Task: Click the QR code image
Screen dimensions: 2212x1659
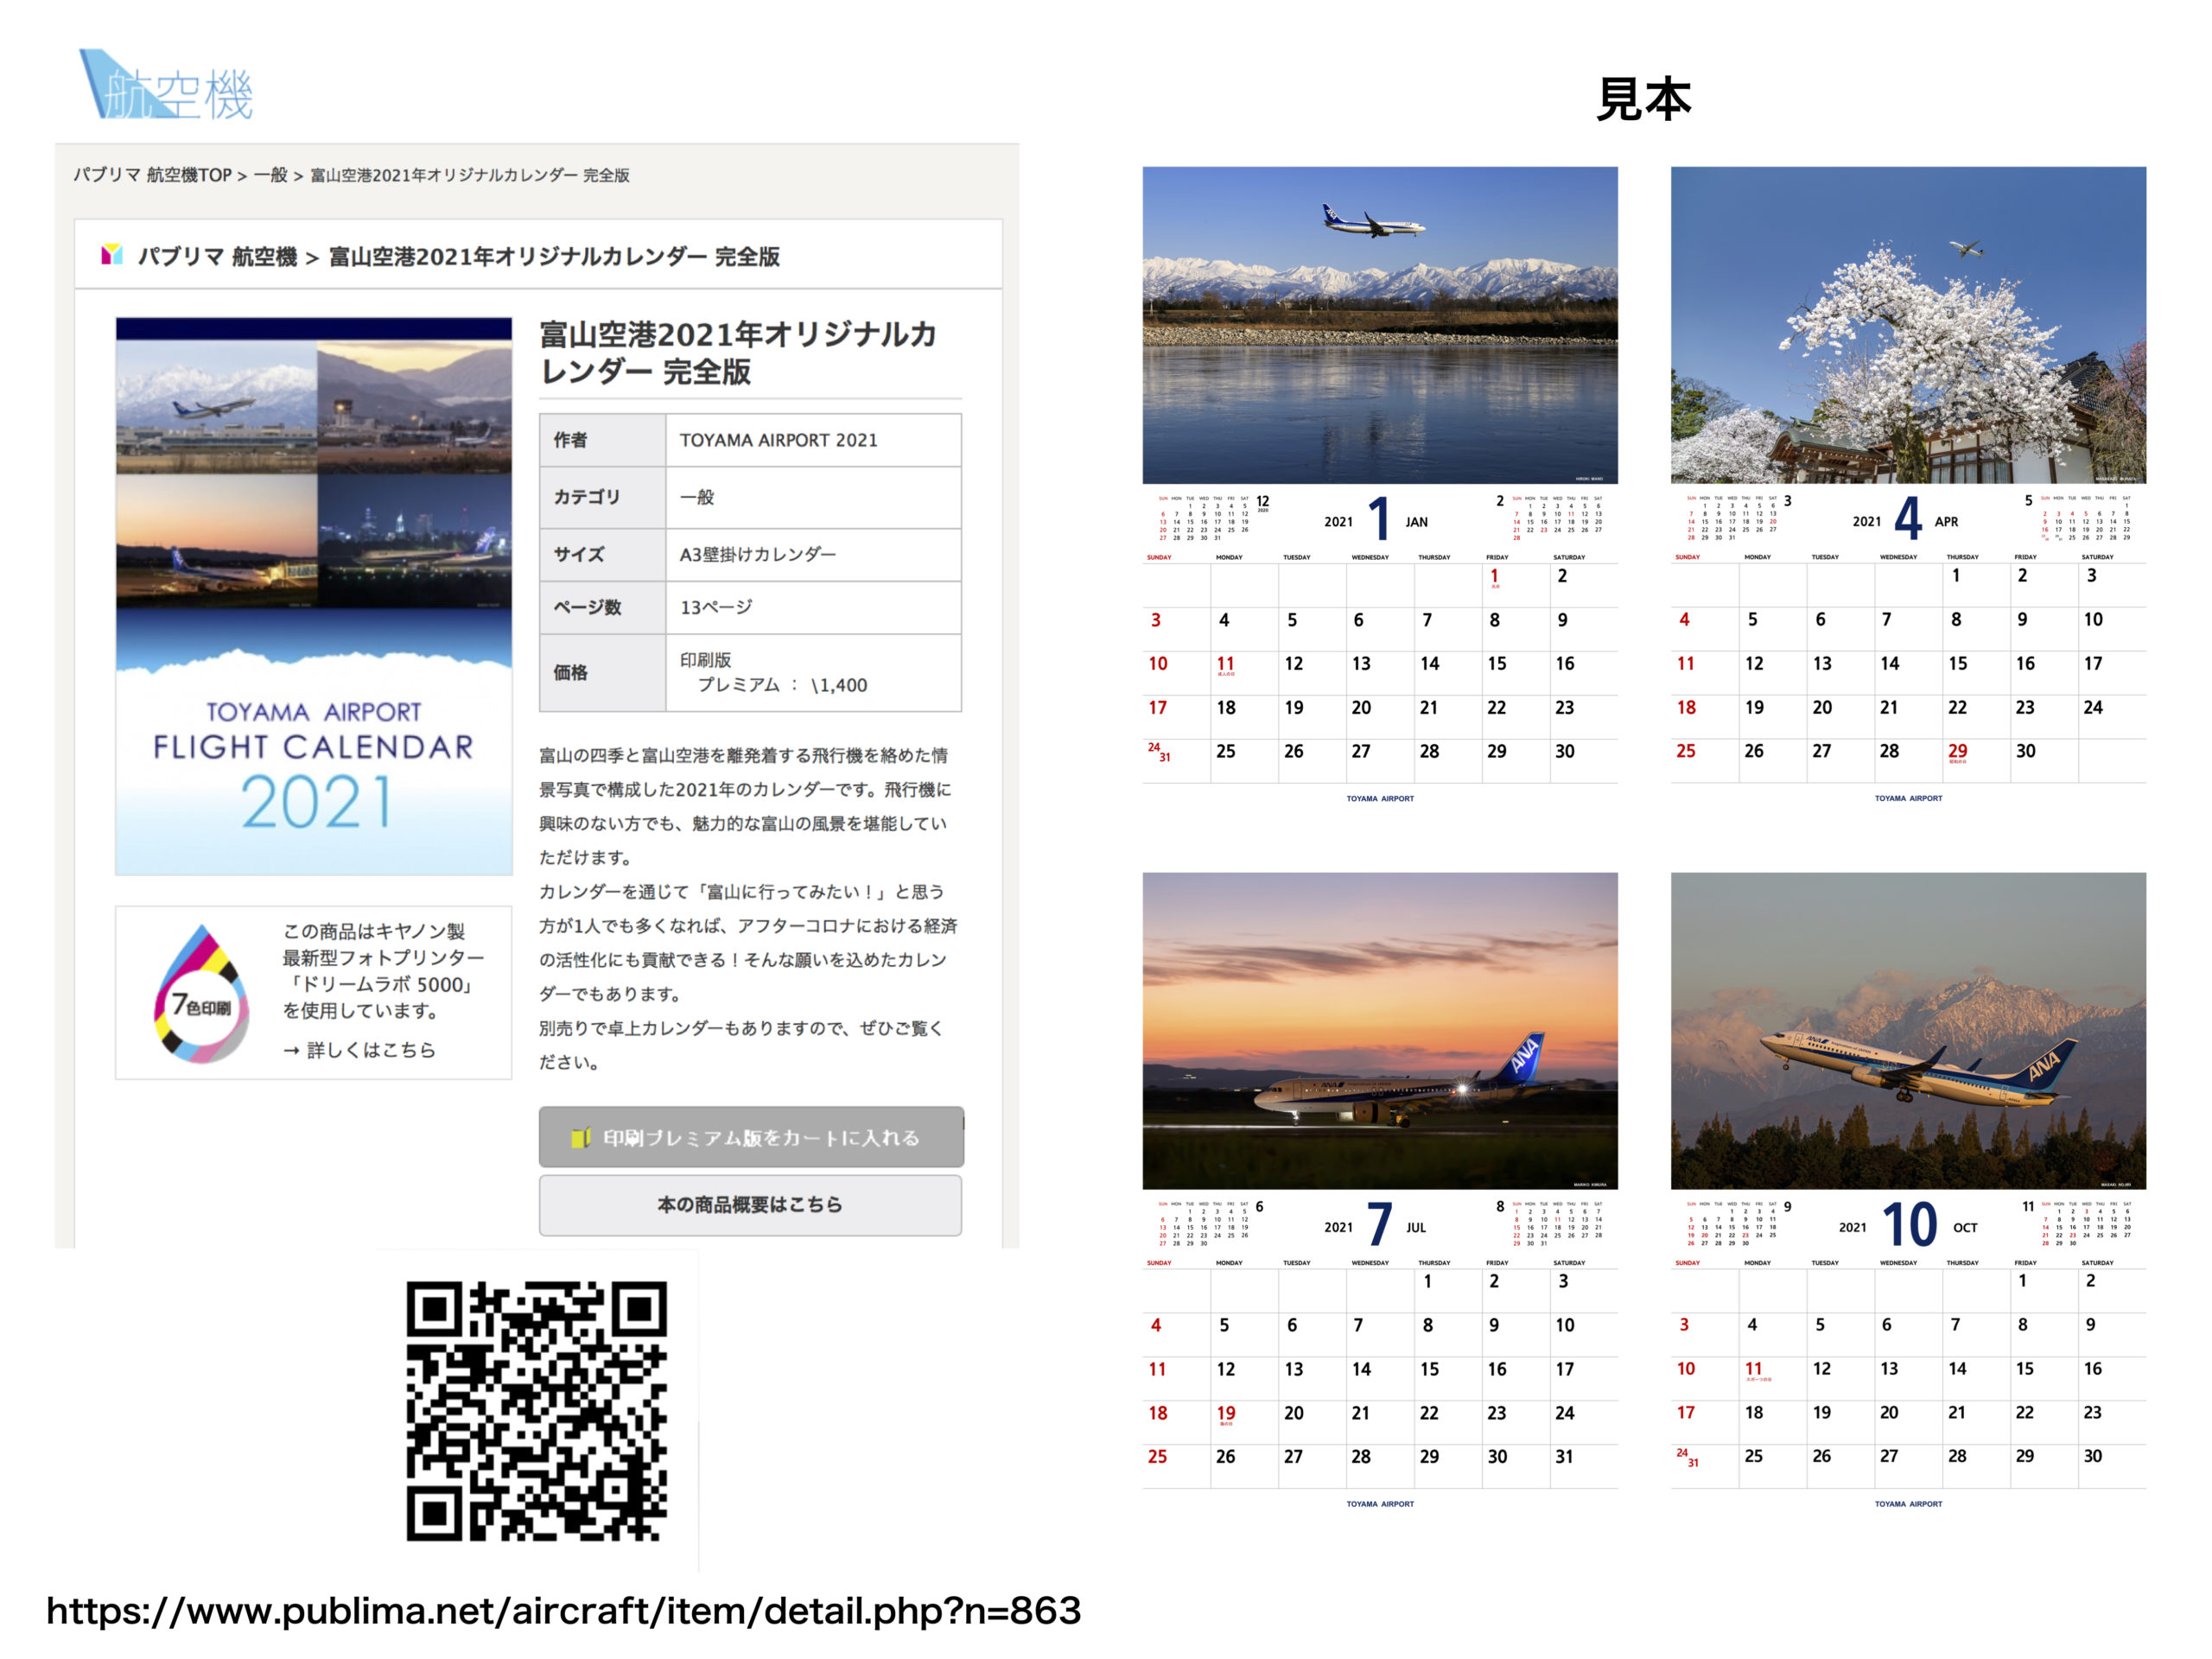Action: coord(537,1411)
